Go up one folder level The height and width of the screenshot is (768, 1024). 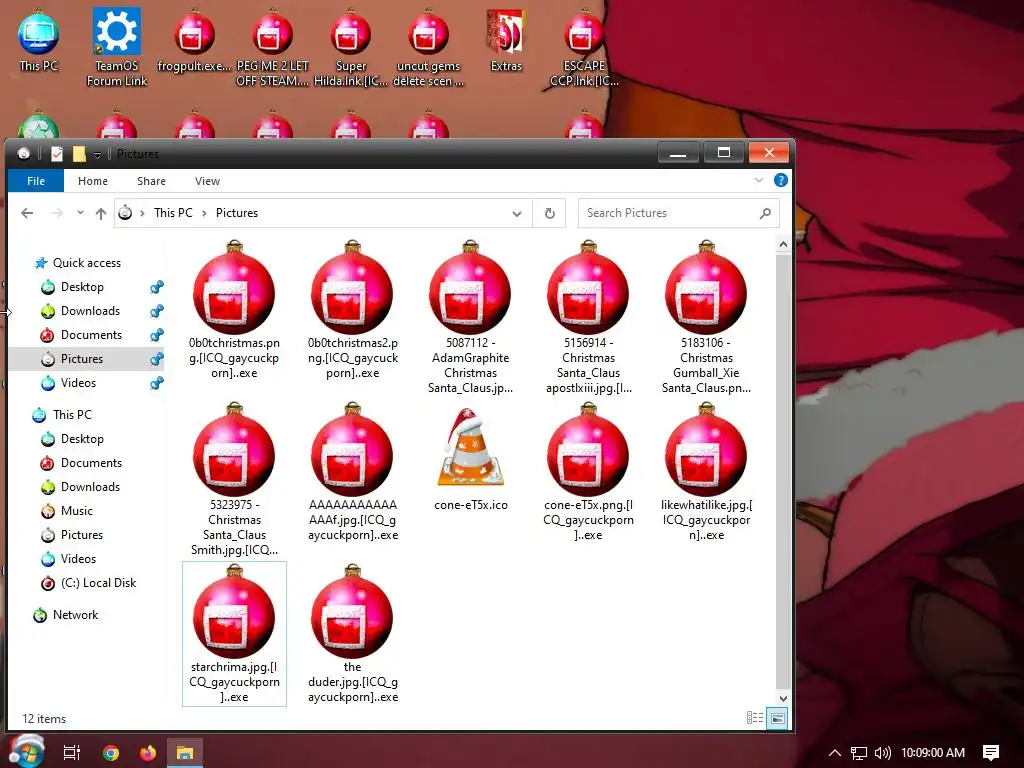[x=101, y=213]
